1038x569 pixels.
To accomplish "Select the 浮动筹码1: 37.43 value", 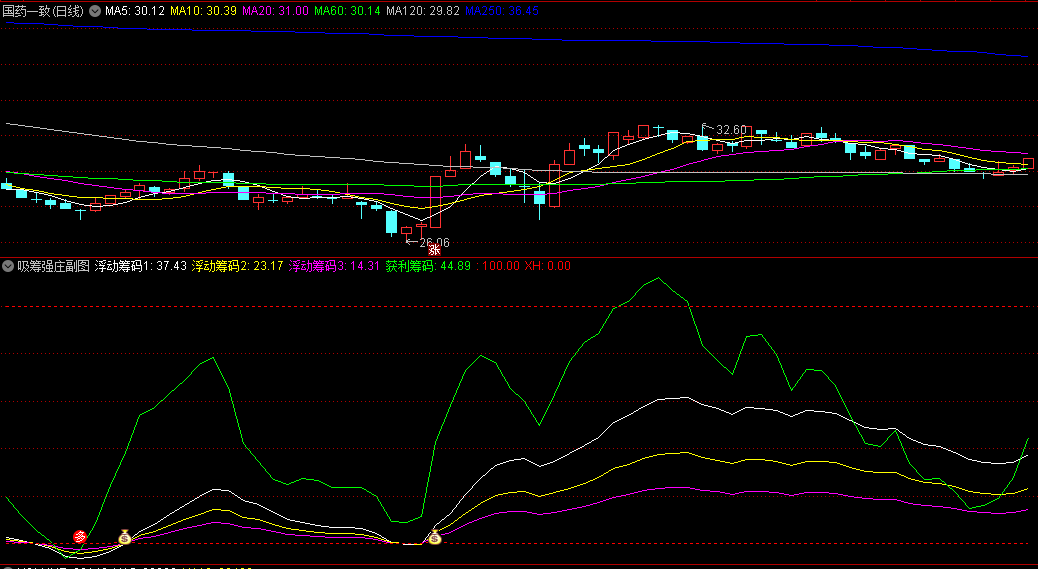I will [140, 266].
